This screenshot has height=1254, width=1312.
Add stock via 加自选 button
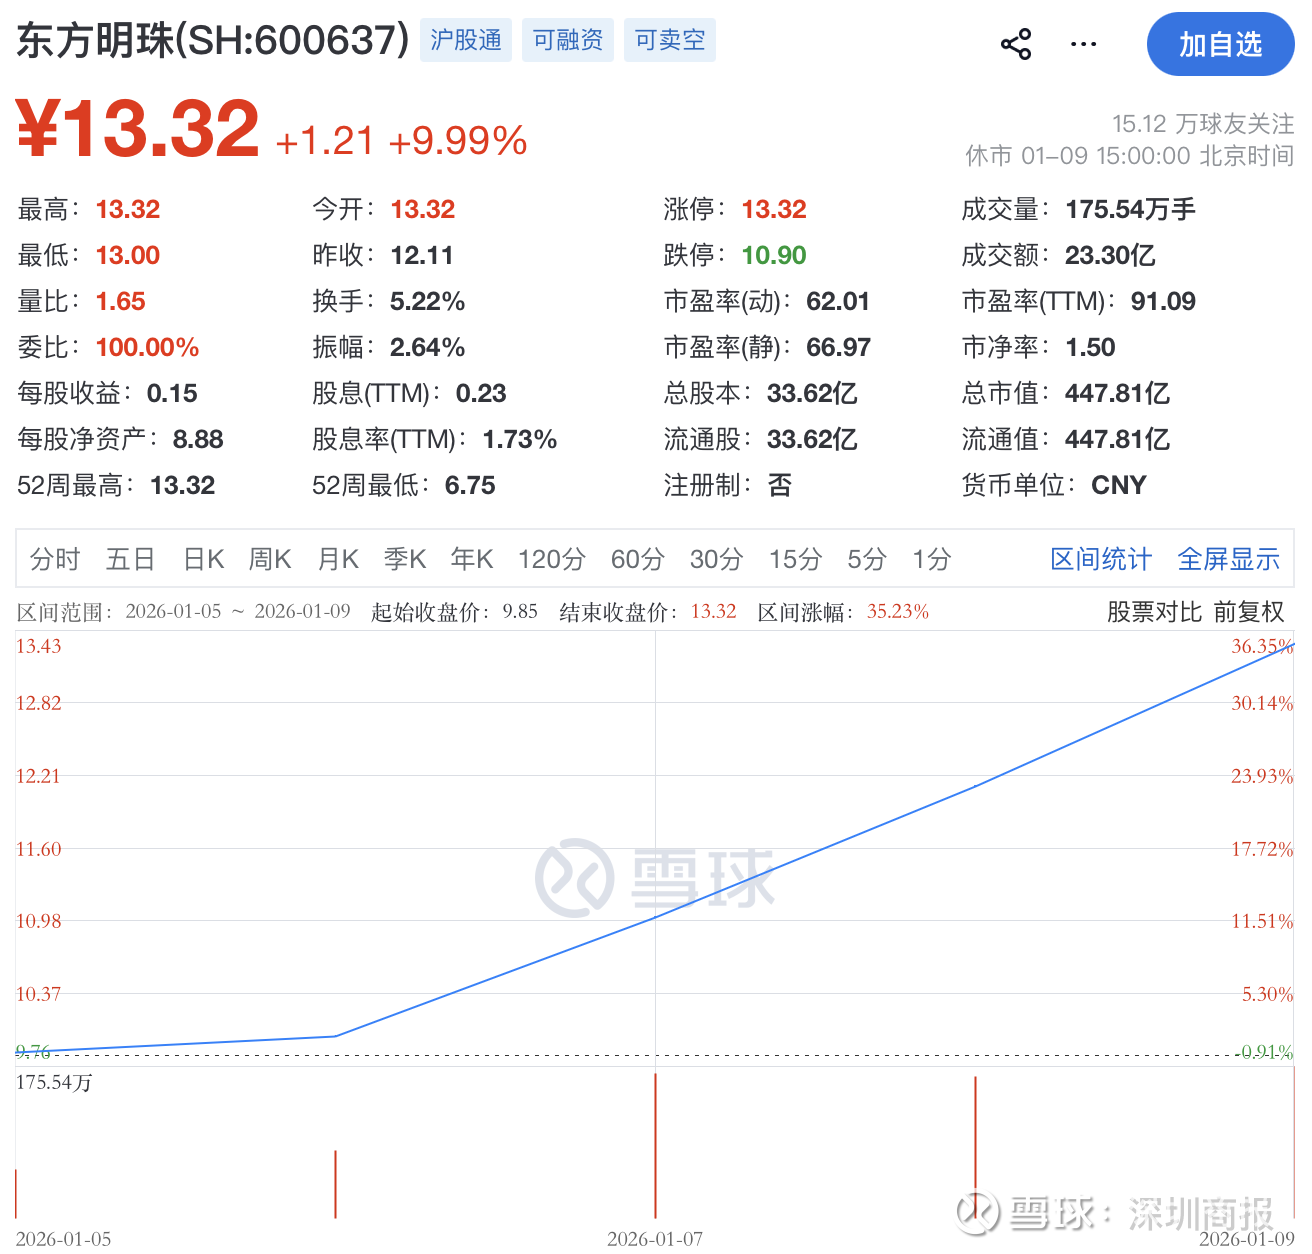click(x=1220, y=44)
